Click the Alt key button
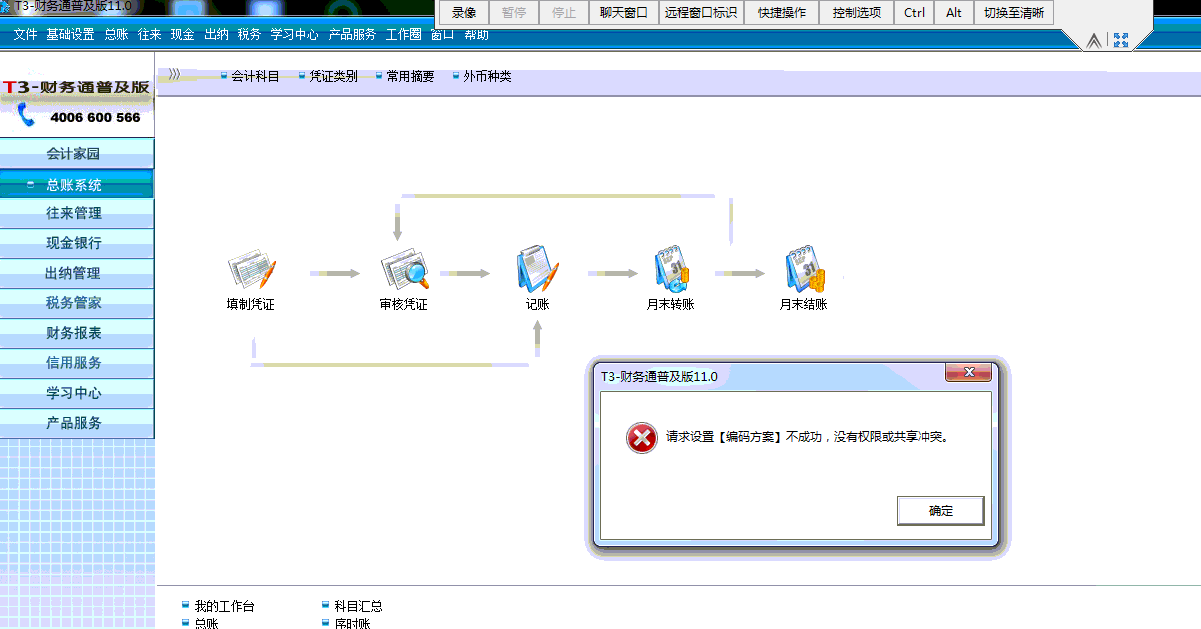The width and height of the screenshot is (1201, 629). [954, 13]
